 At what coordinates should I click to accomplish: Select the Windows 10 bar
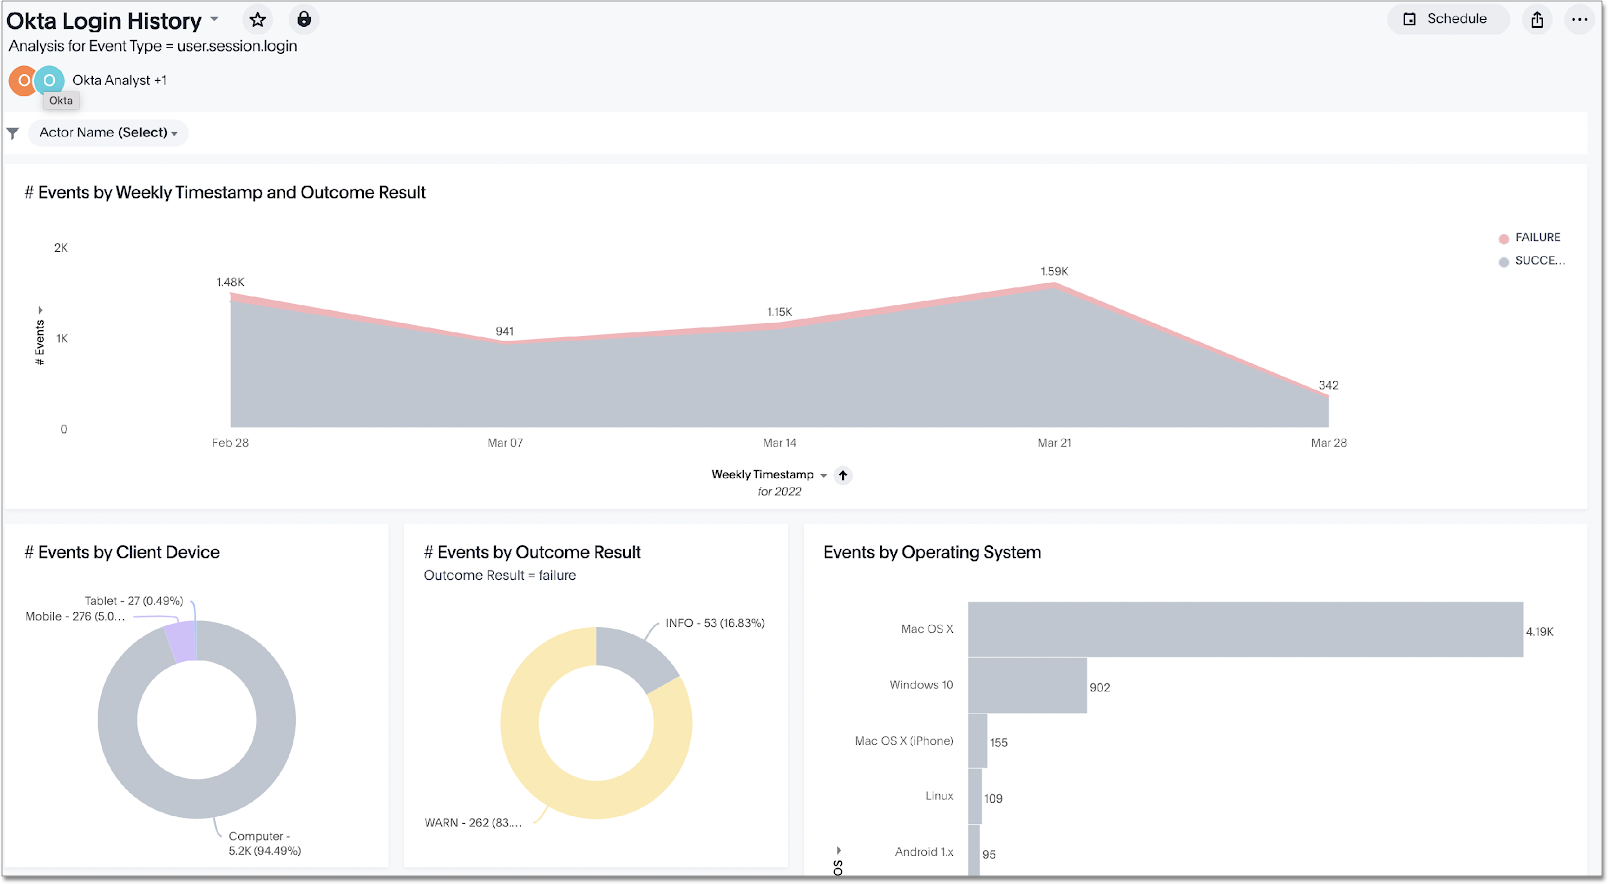[x=1027, y=685]
